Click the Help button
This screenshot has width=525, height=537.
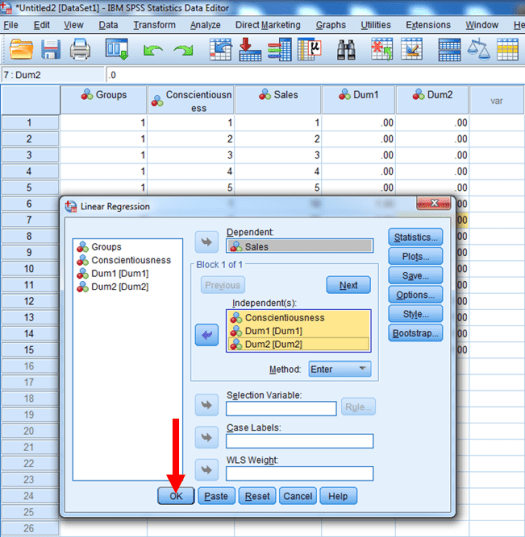tap(338, 496)
